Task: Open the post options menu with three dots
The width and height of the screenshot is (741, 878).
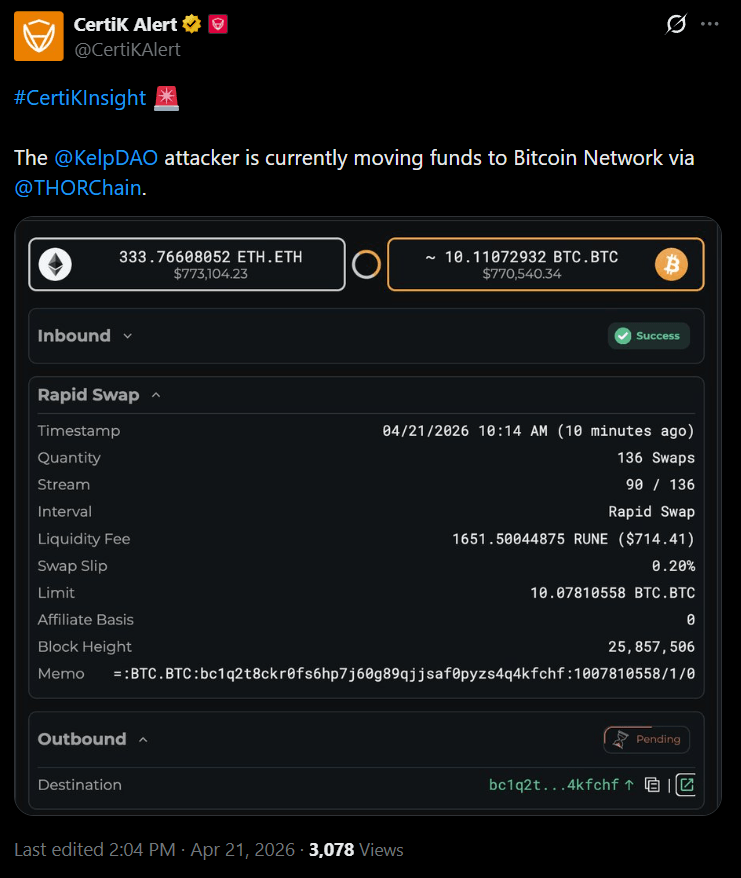Action: tap(712, 24)
